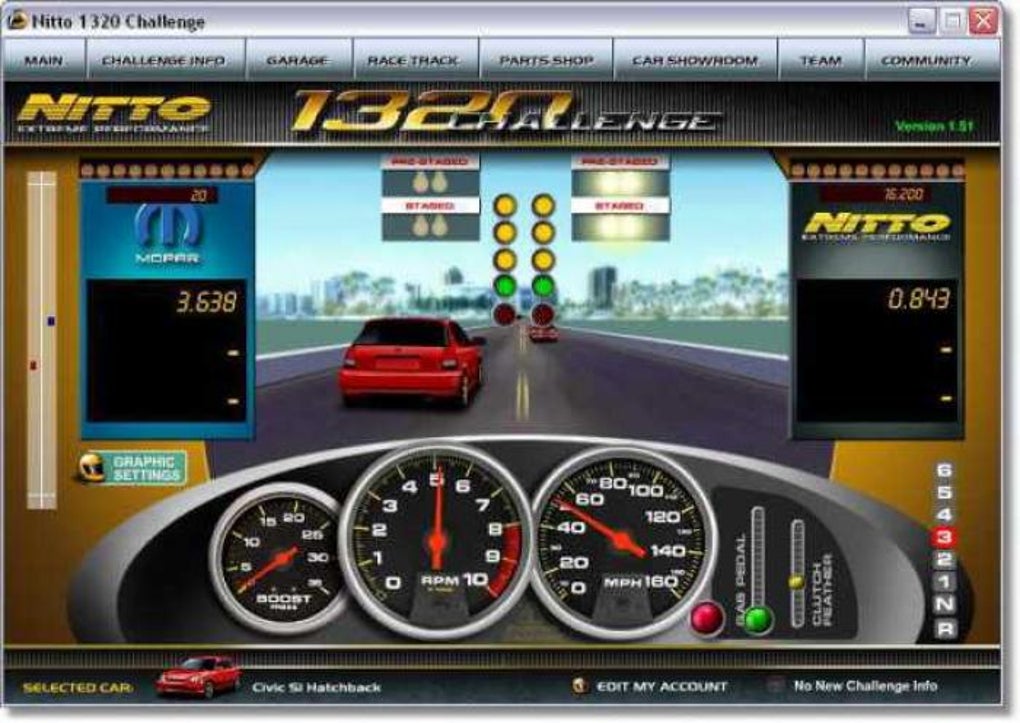Switch to the RACE TRACK tab
Screen dimensions: 1020x723
[414, 60]
